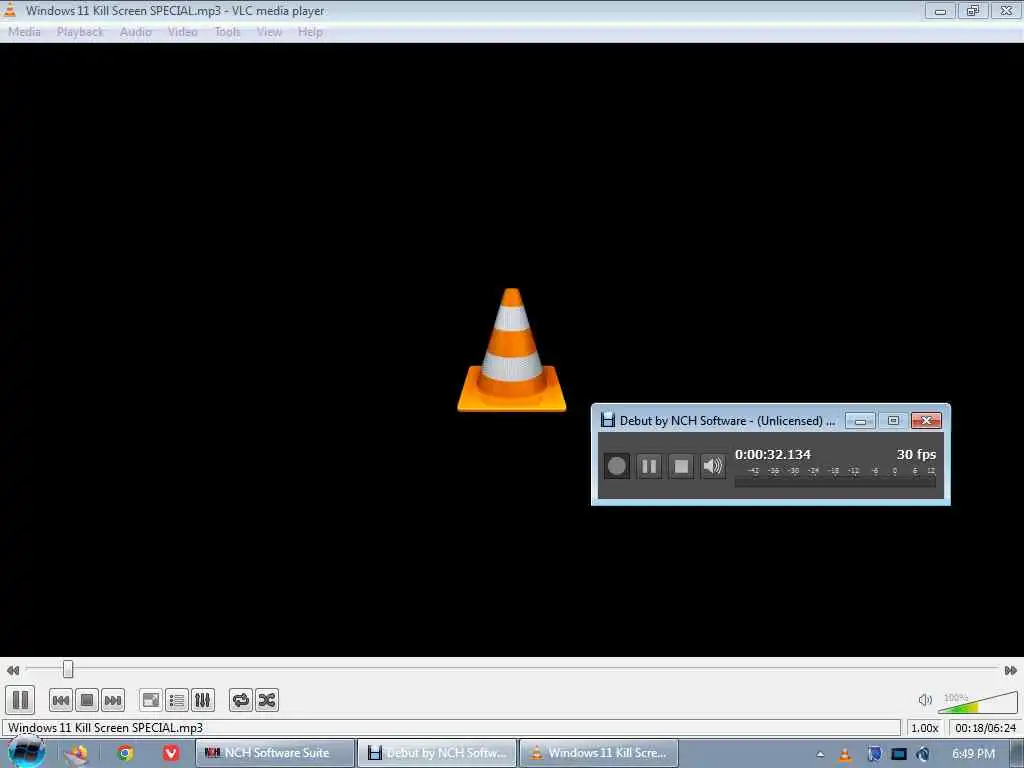Image resolution: width=1024 pixels, height=768 pixels.
Task: Toggle Debut audio speaker button
Action: pyautogui.click(x=713, y=466)
